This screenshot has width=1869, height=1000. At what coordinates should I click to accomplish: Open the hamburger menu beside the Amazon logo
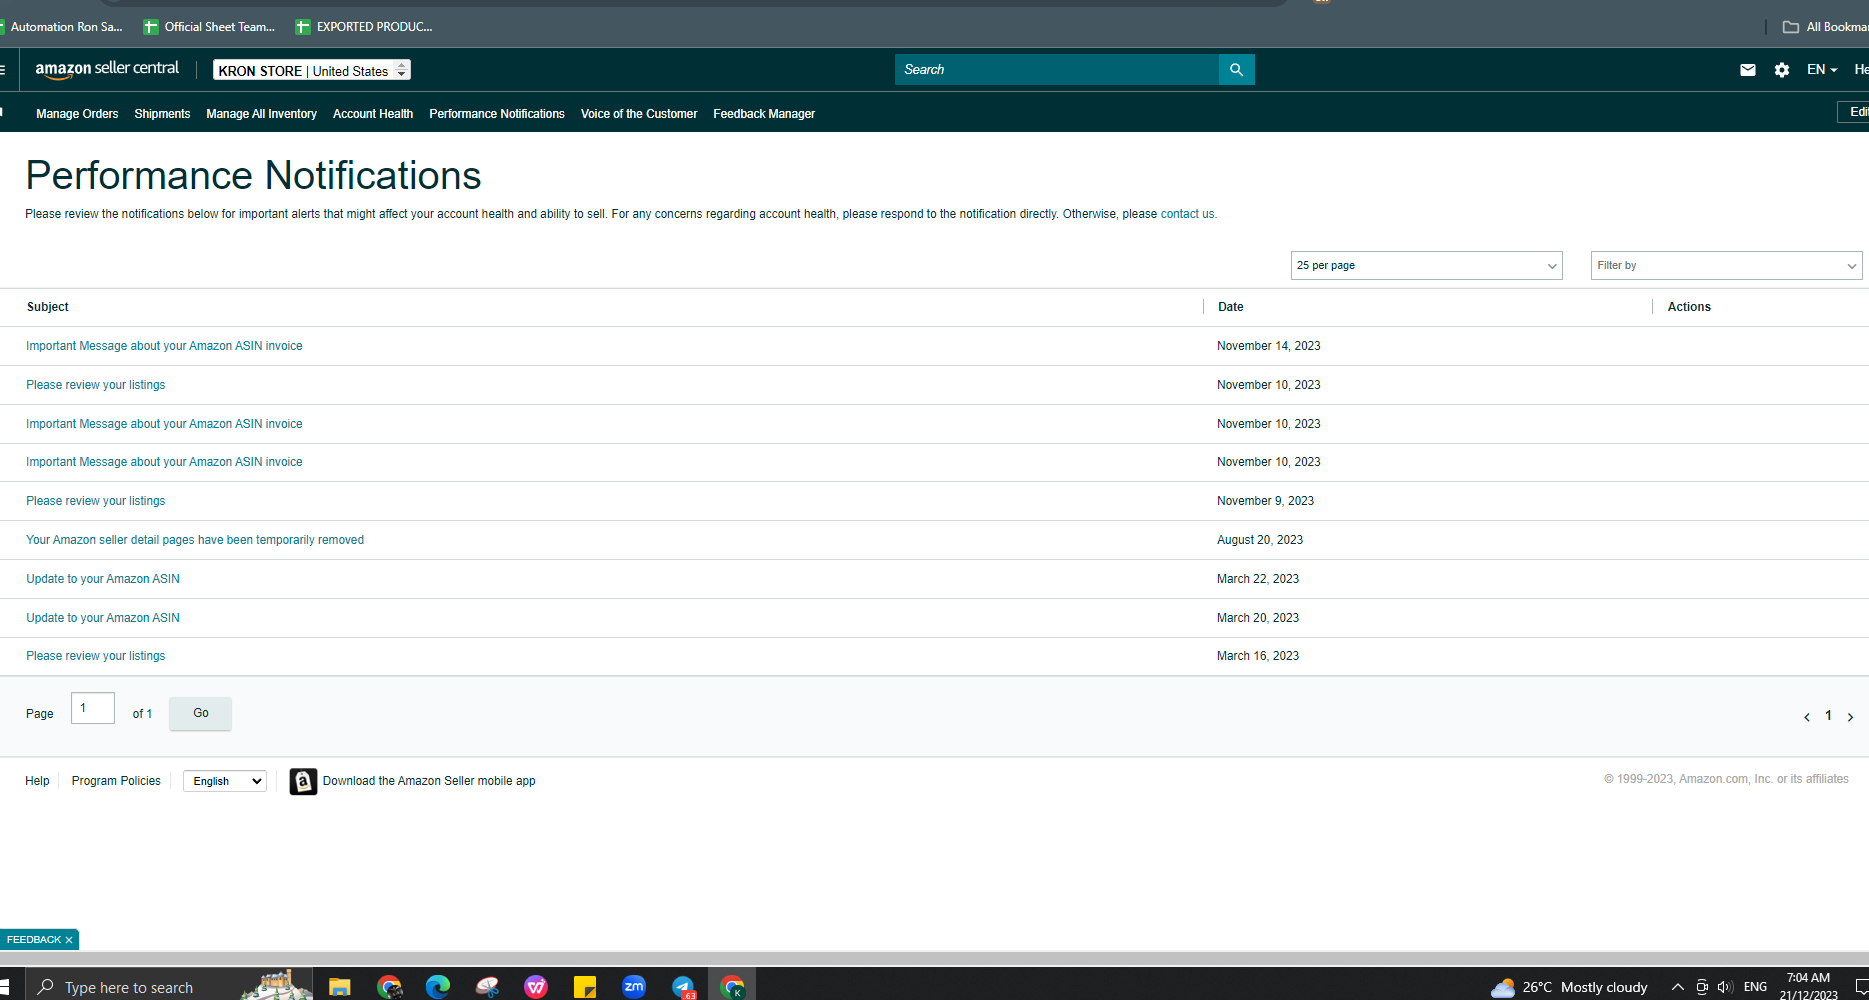pyautogui.click(x=3, y=70)
